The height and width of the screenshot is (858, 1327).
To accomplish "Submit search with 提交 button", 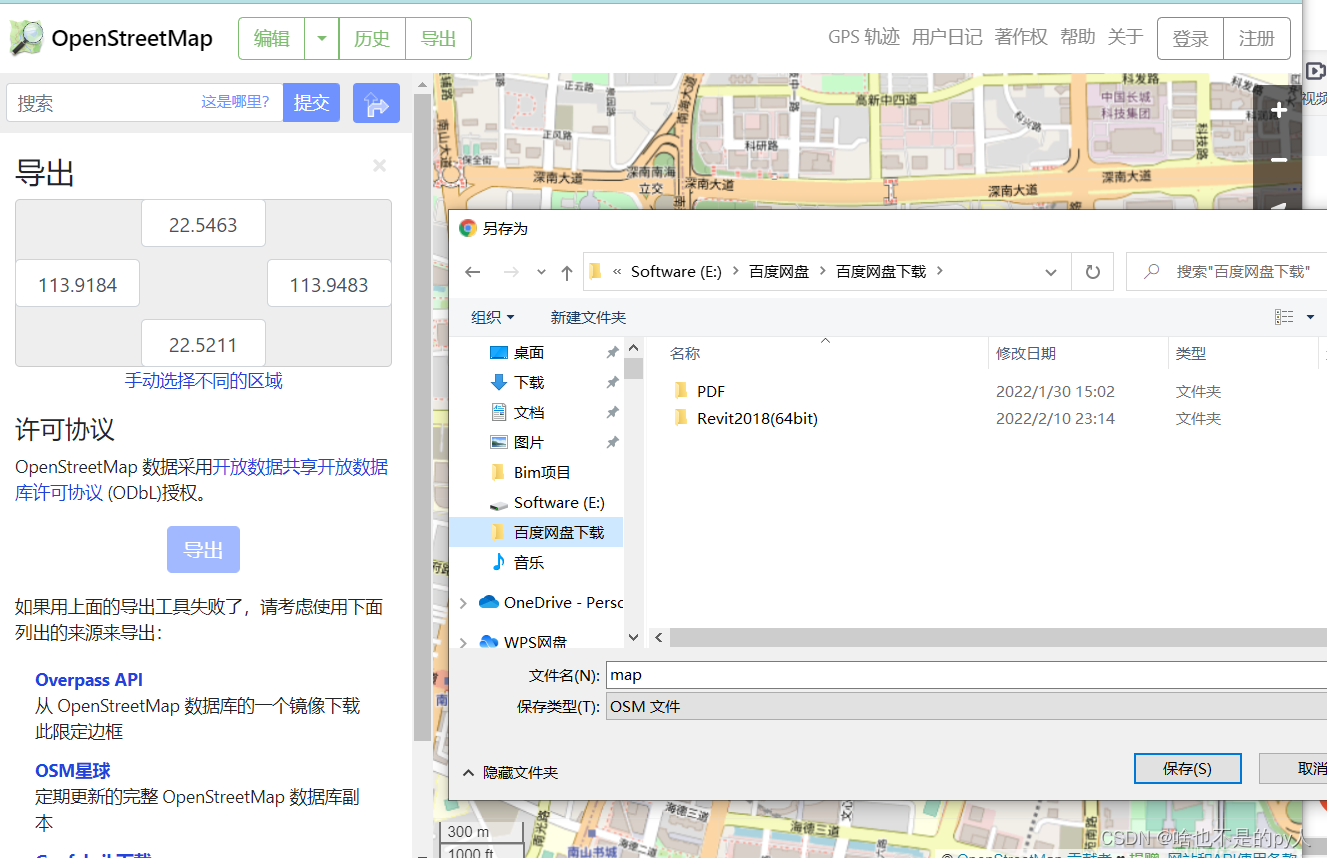I will (x=311, y=103).
